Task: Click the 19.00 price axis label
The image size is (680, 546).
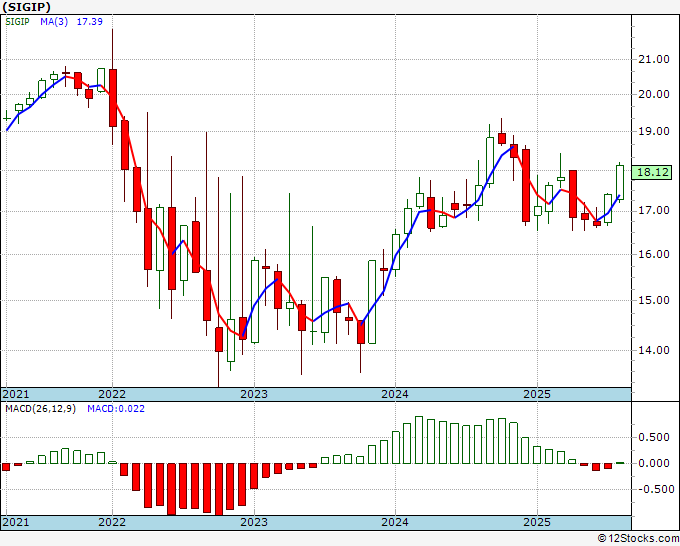Action: pyautogui.click(x=654, y=131)
